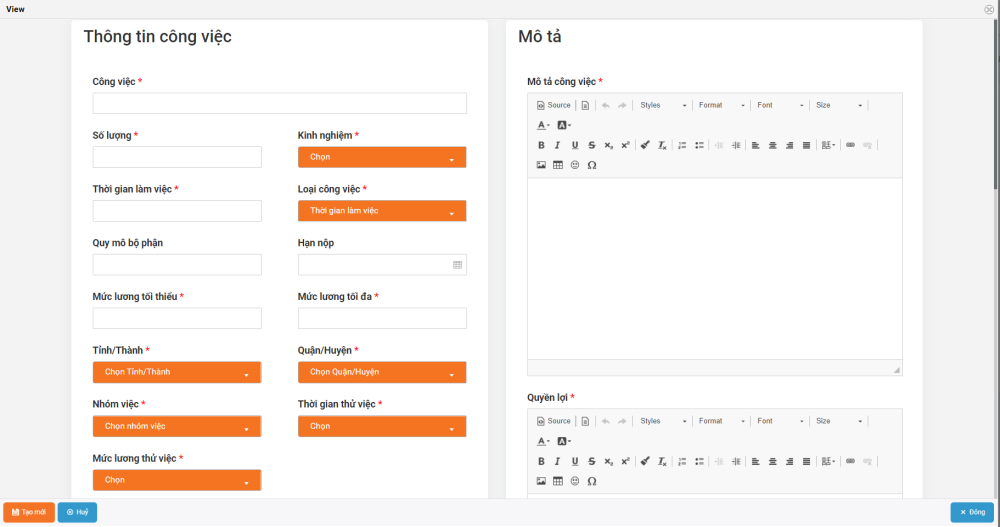The height and width of the screenshot is (527, 1000).
Task: Click Source button in Mô tả công việc editor
Action: (554, 105)
